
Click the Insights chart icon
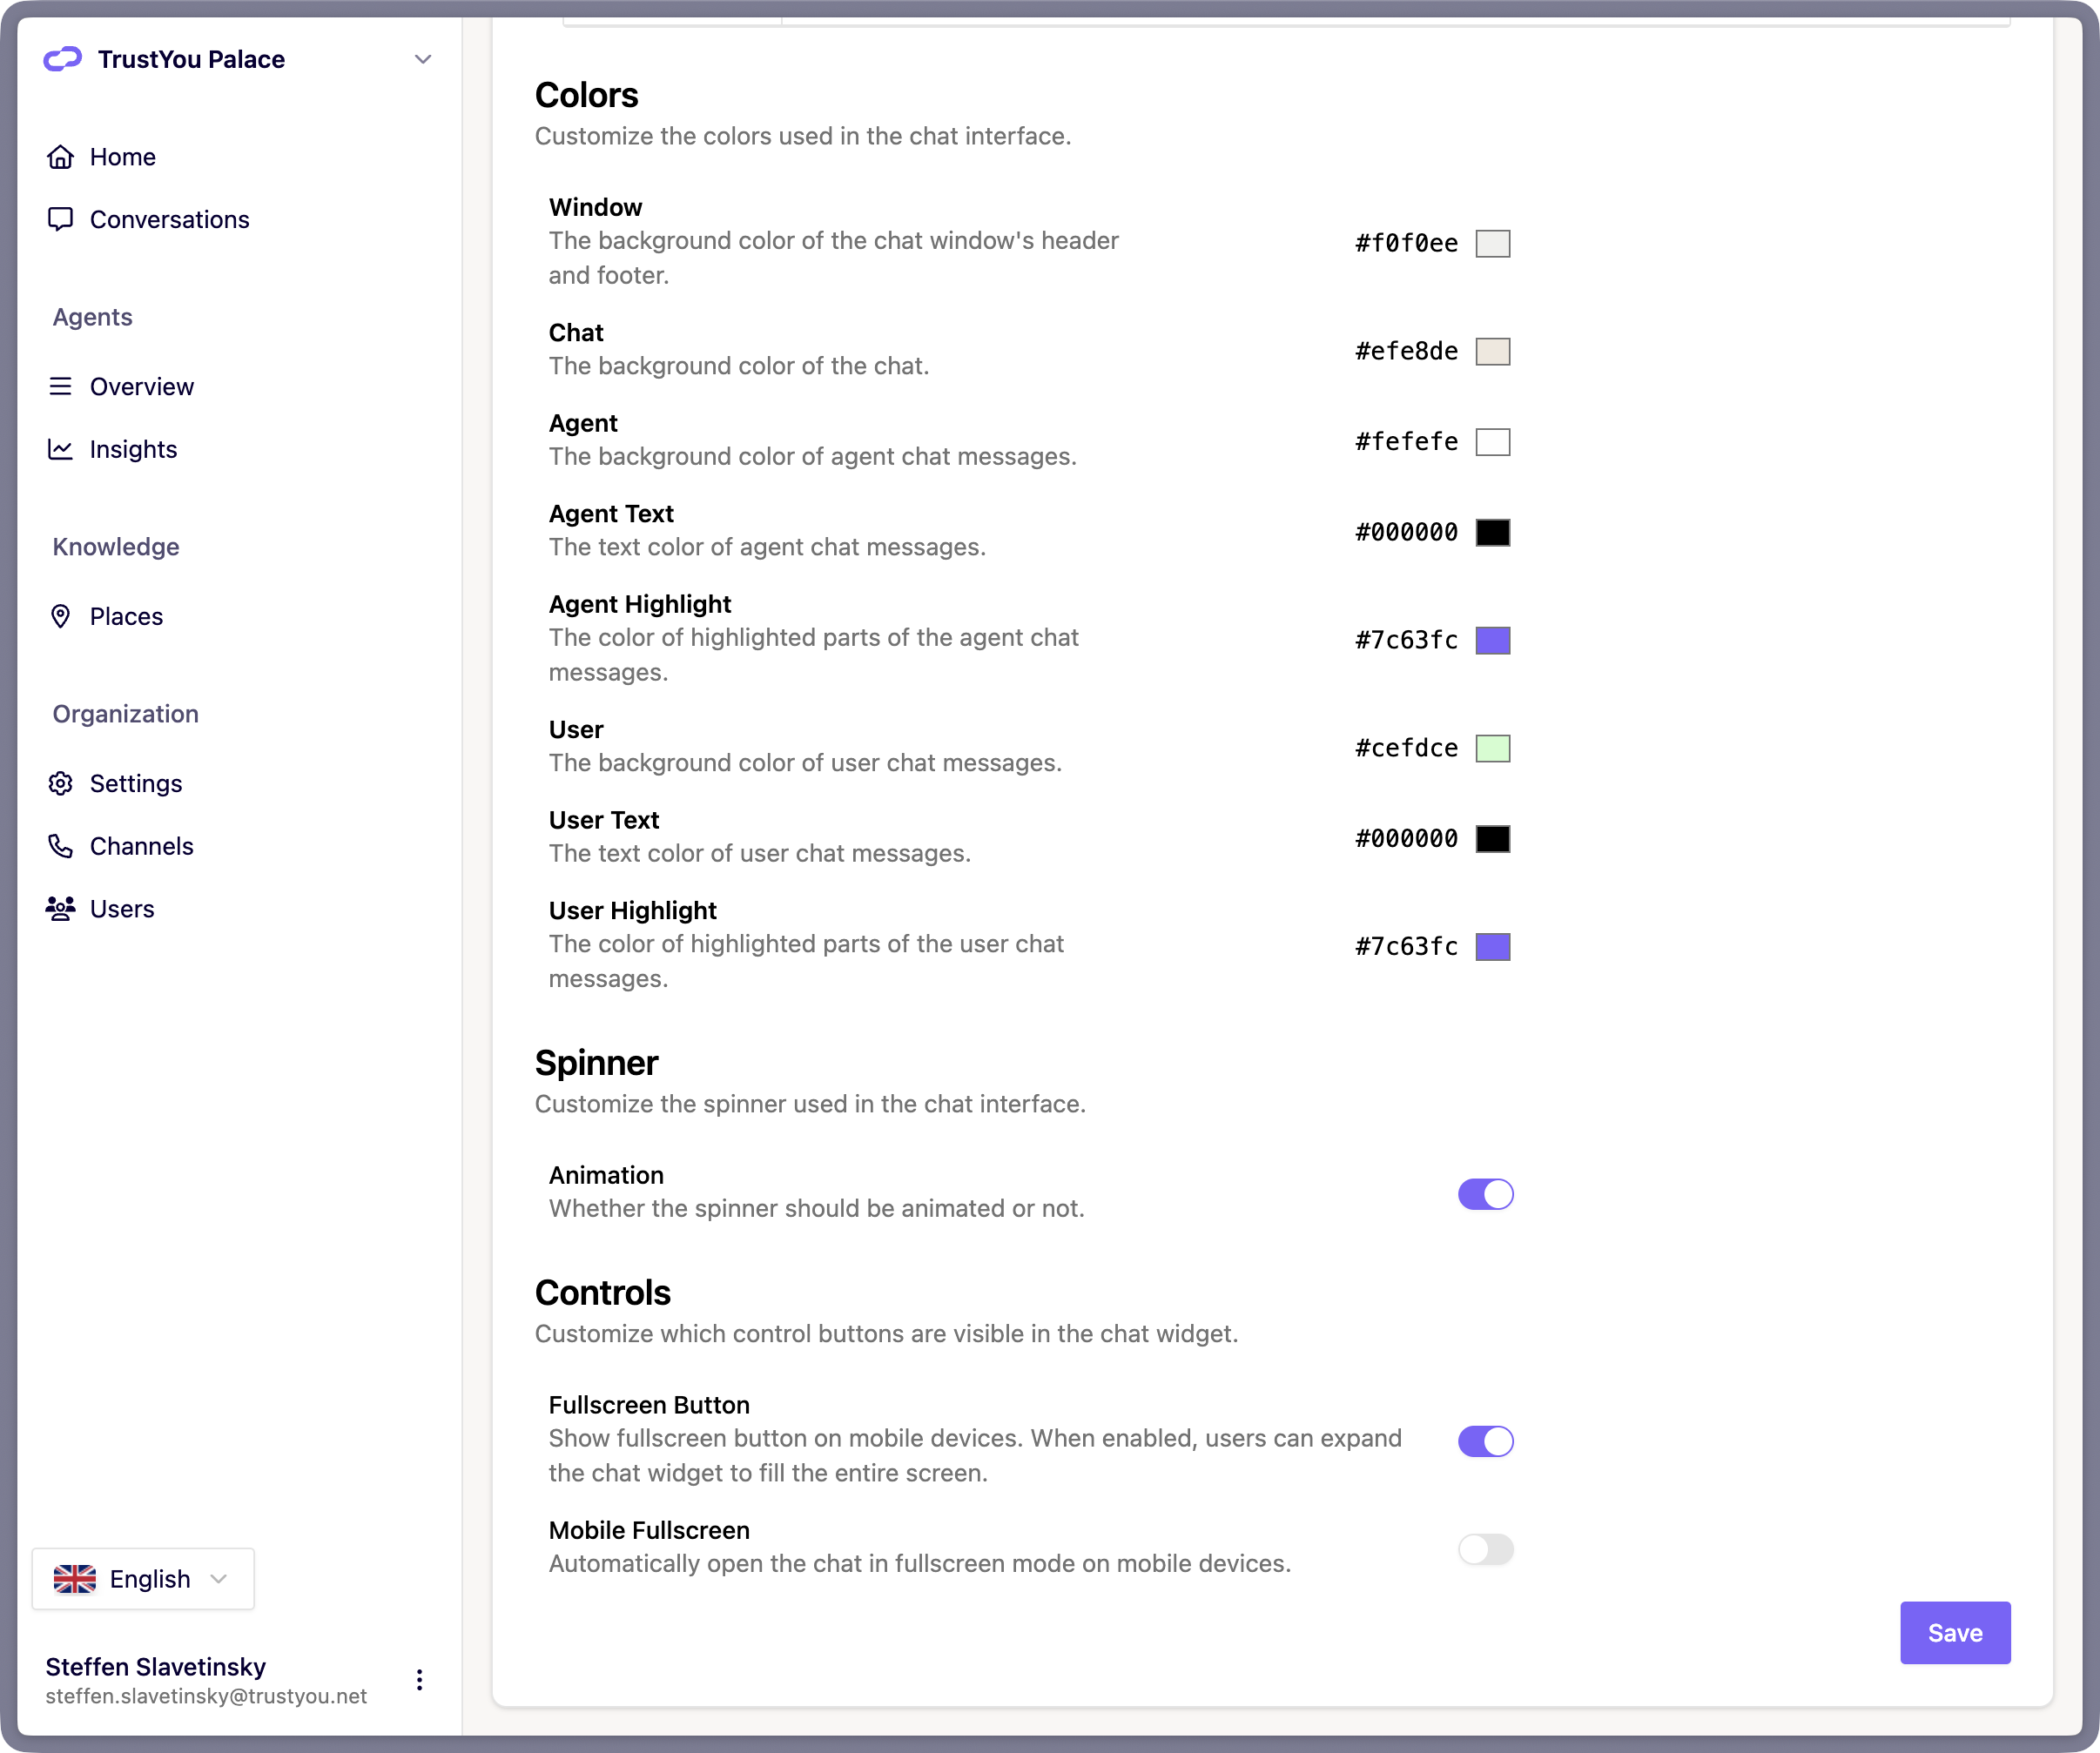coord(60,449)
